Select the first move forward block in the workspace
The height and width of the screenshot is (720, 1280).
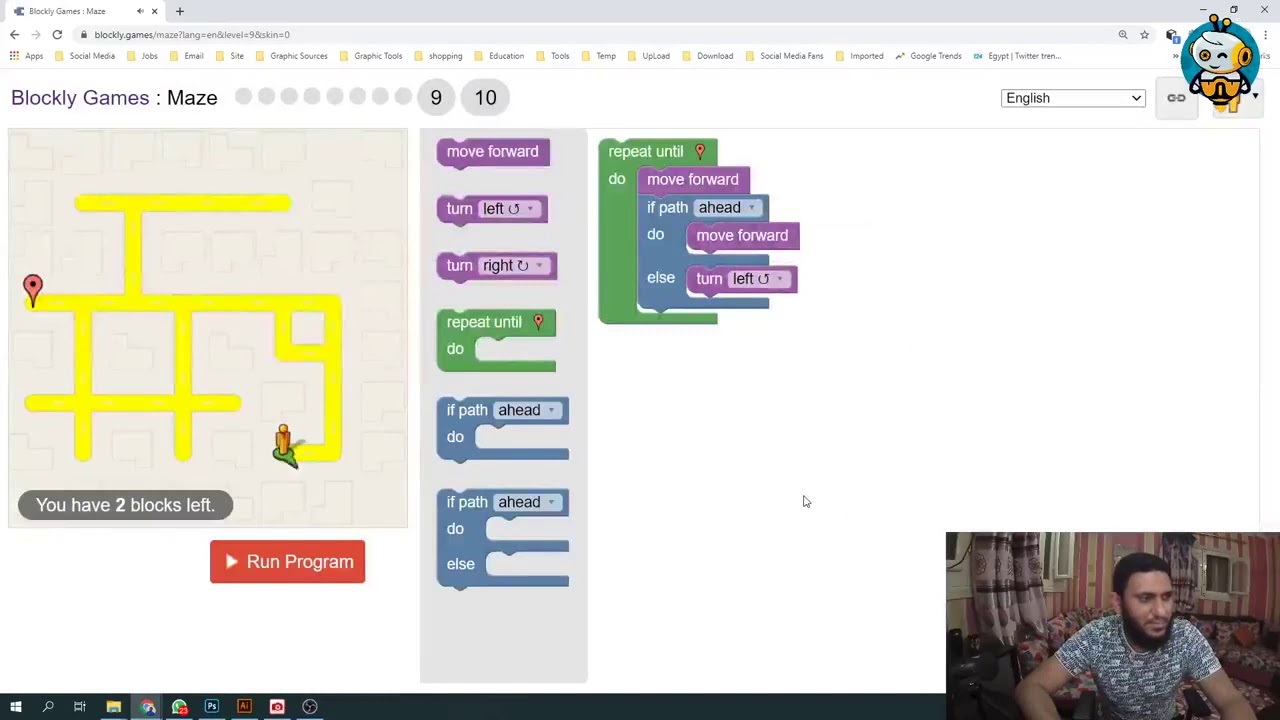coord(693,180)
